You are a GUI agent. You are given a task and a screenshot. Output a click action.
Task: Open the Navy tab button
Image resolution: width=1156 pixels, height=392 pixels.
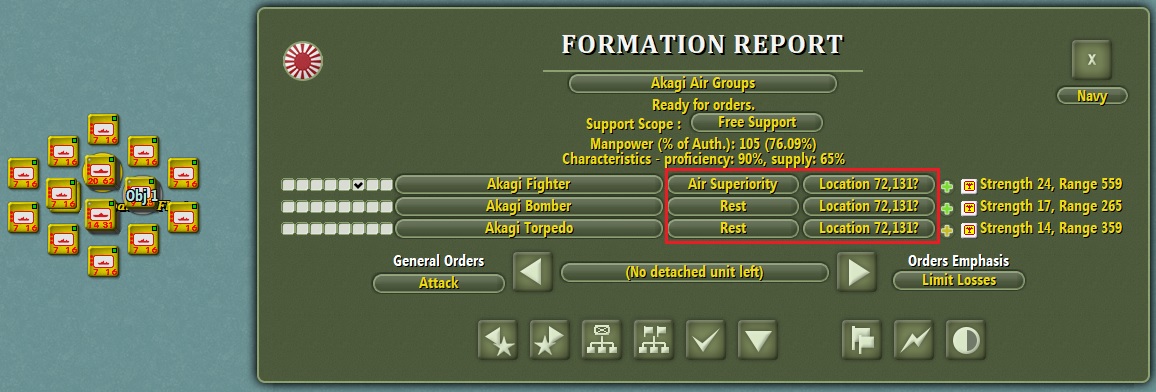pyautogui.click(x=1092, y=96)
